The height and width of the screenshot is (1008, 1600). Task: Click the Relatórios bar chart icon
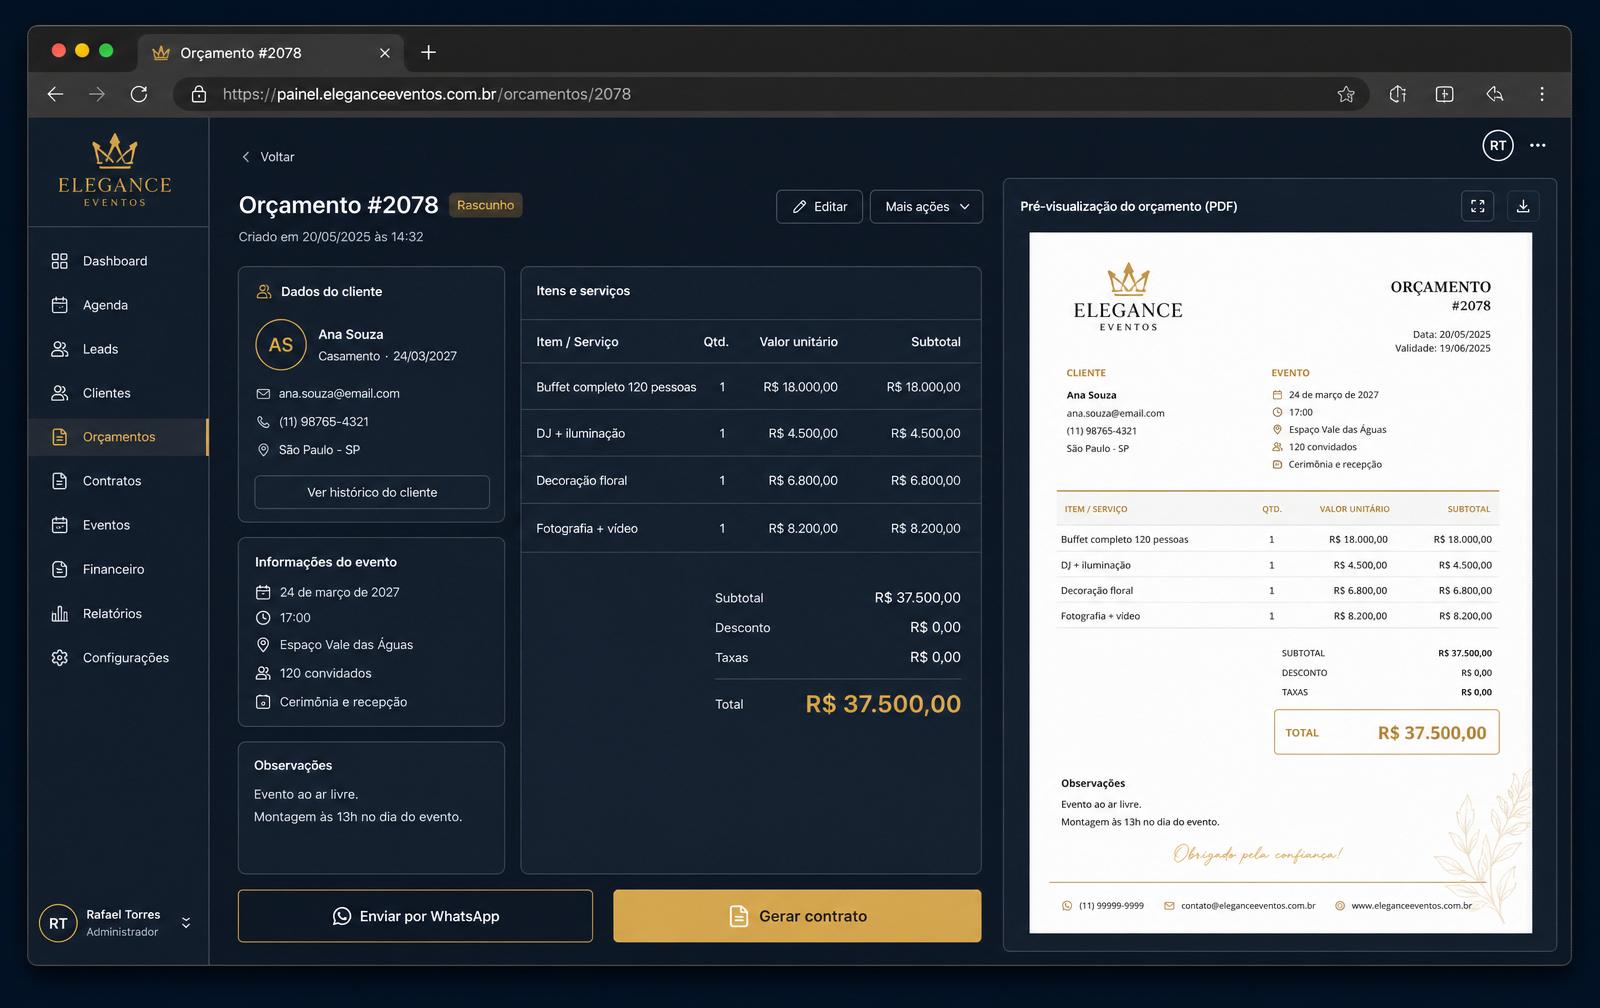(59, 613)
